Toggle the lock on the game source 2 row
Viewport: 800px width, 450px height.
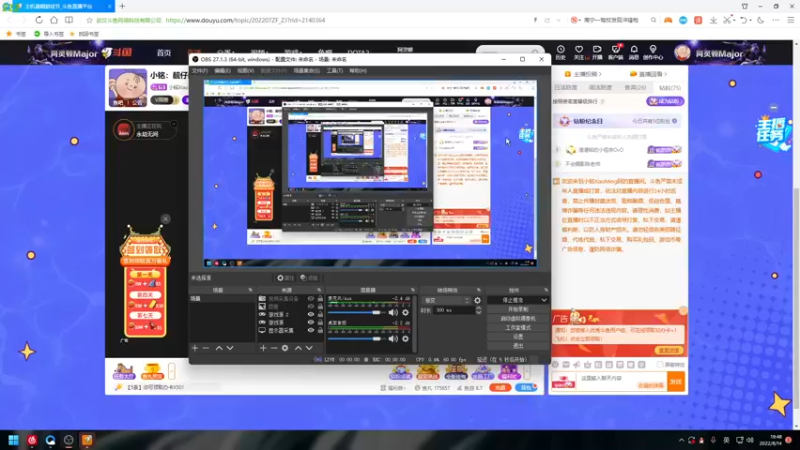[x=320, y=314]
